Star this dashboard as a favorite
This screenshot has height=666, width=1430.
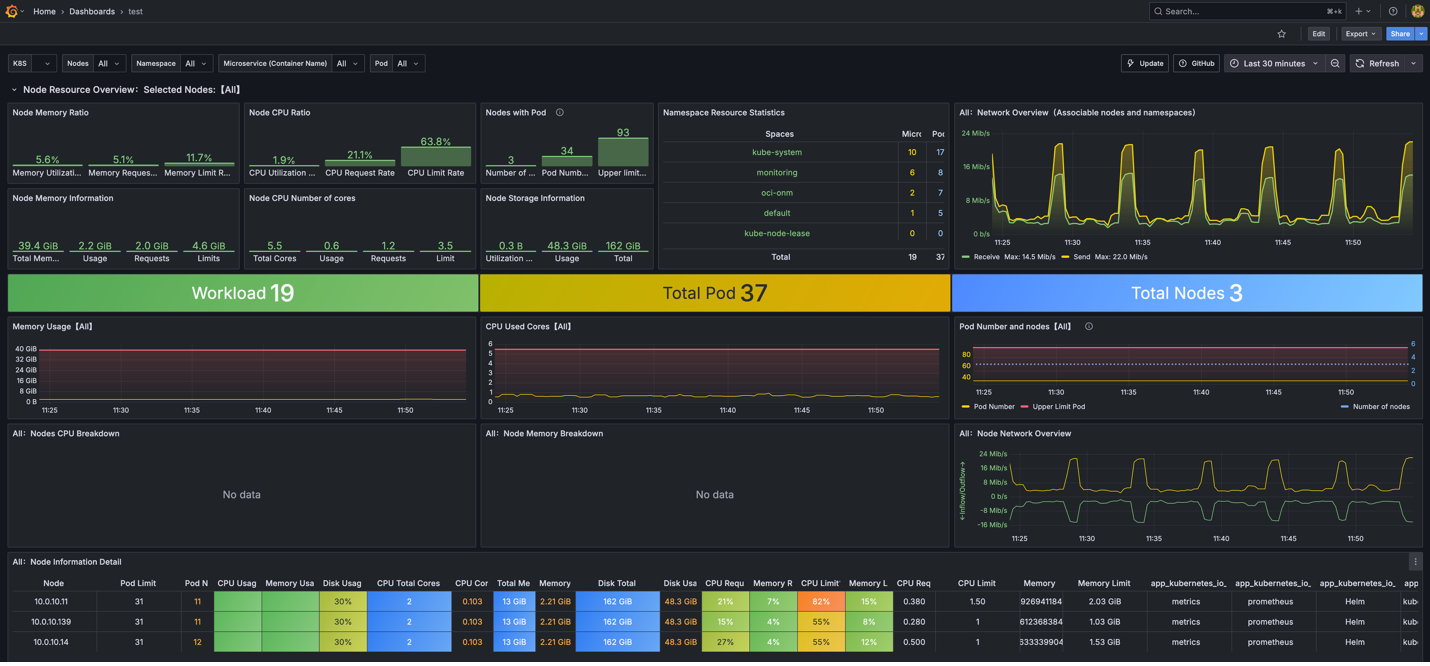tap(1281, 33)
